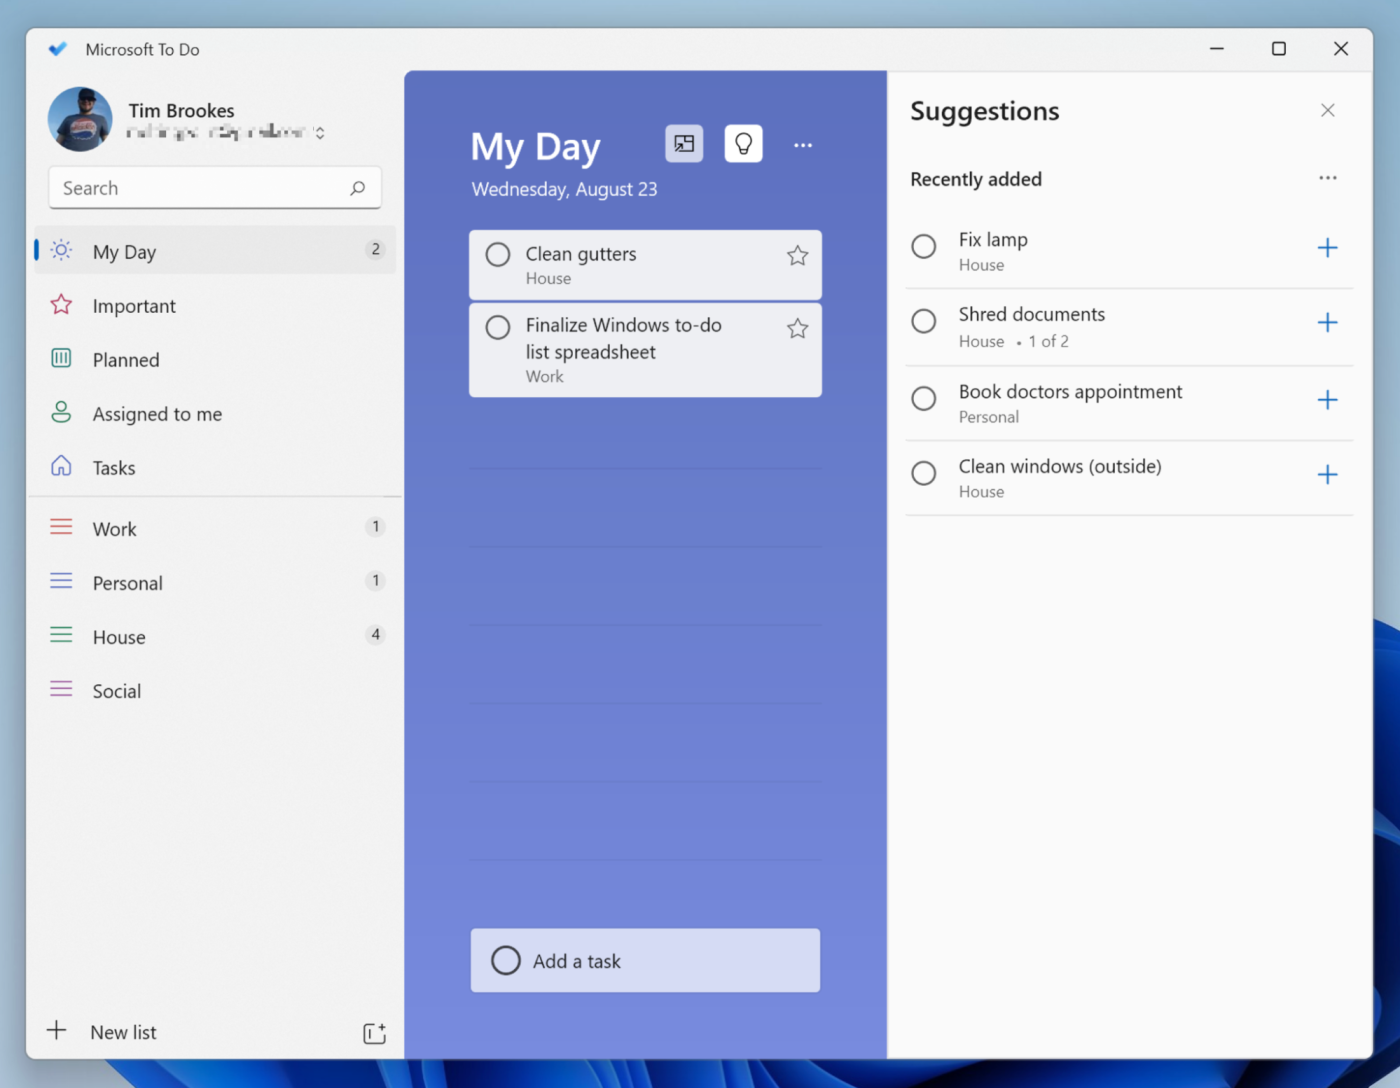This screenshot has width=1400, height=1088.
Task: Mark Fix lamp suggestion complete
Action: pos(924,246)
